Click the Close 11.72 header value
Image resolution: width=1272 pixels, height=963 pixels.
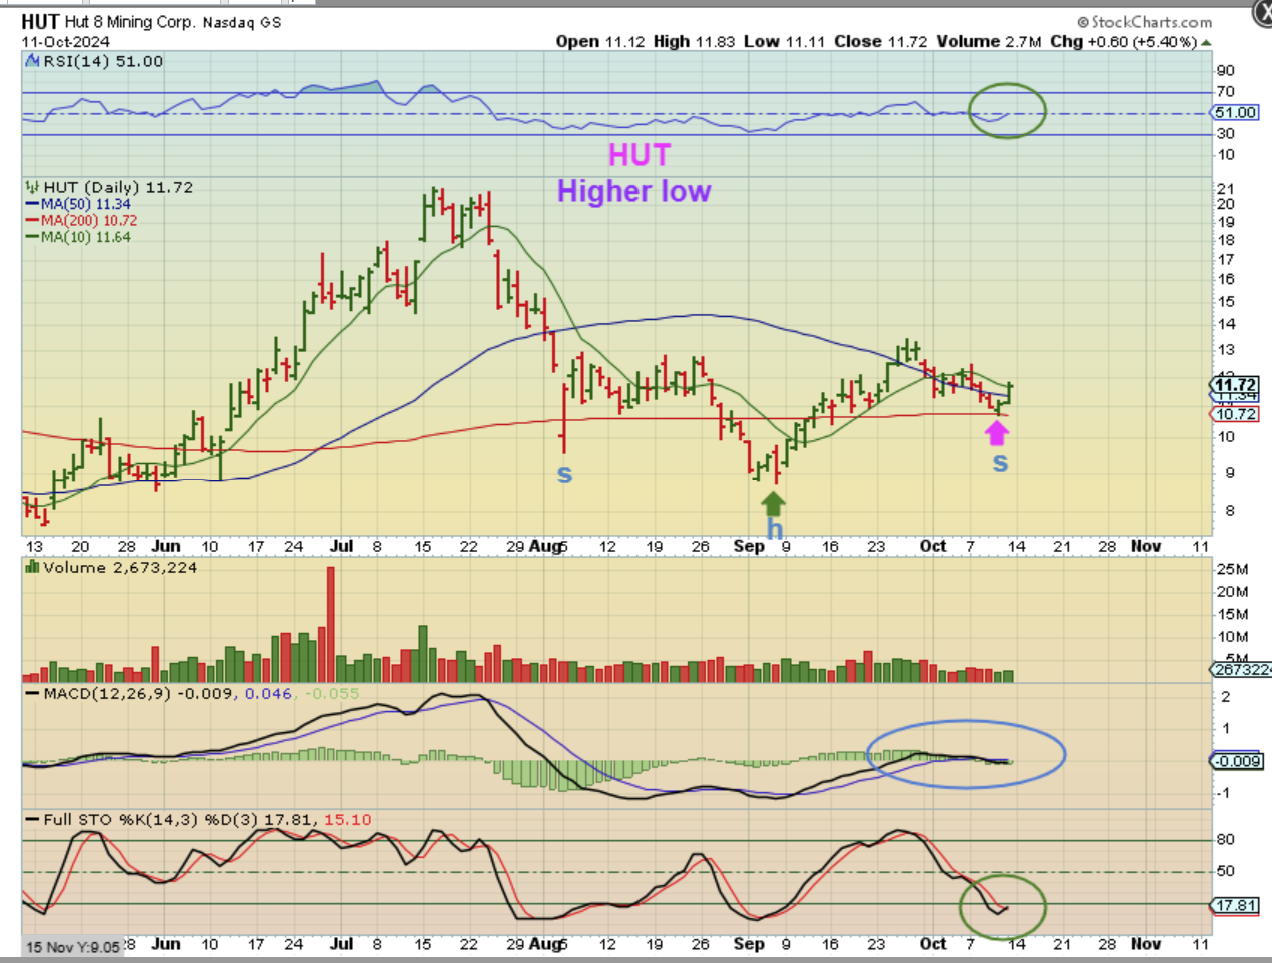(881, 41)
